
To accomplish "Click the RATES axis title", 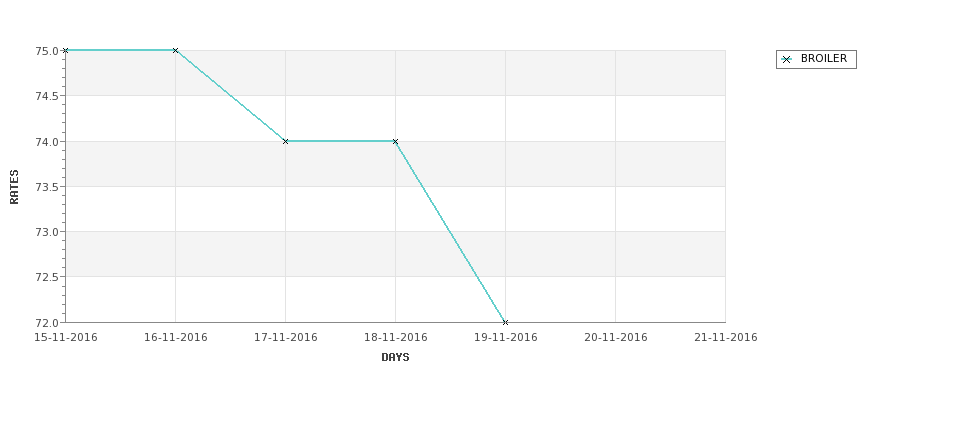I will coord(14,187).
